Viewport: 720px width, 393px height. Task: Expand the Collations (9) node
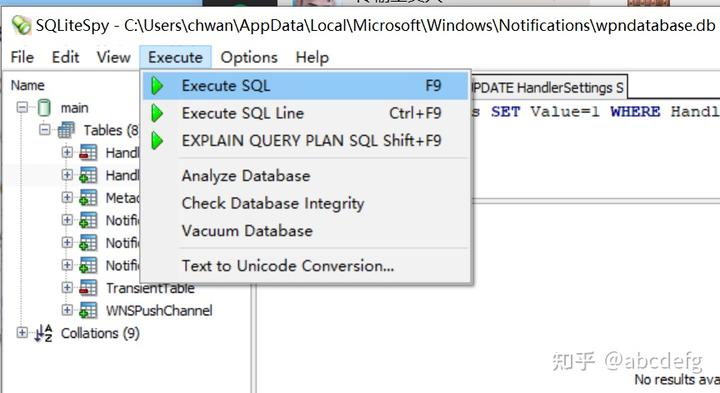click(x=22, y=332)
